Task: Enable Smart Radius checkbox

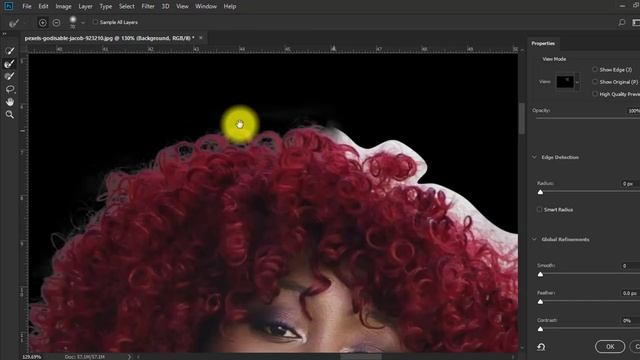Action: (539, 209)
